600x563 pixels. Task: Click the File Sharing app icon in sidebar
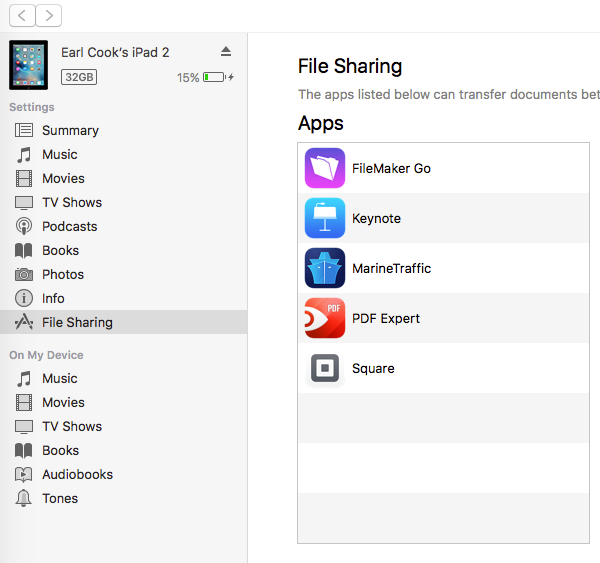(x=24, y=322)
